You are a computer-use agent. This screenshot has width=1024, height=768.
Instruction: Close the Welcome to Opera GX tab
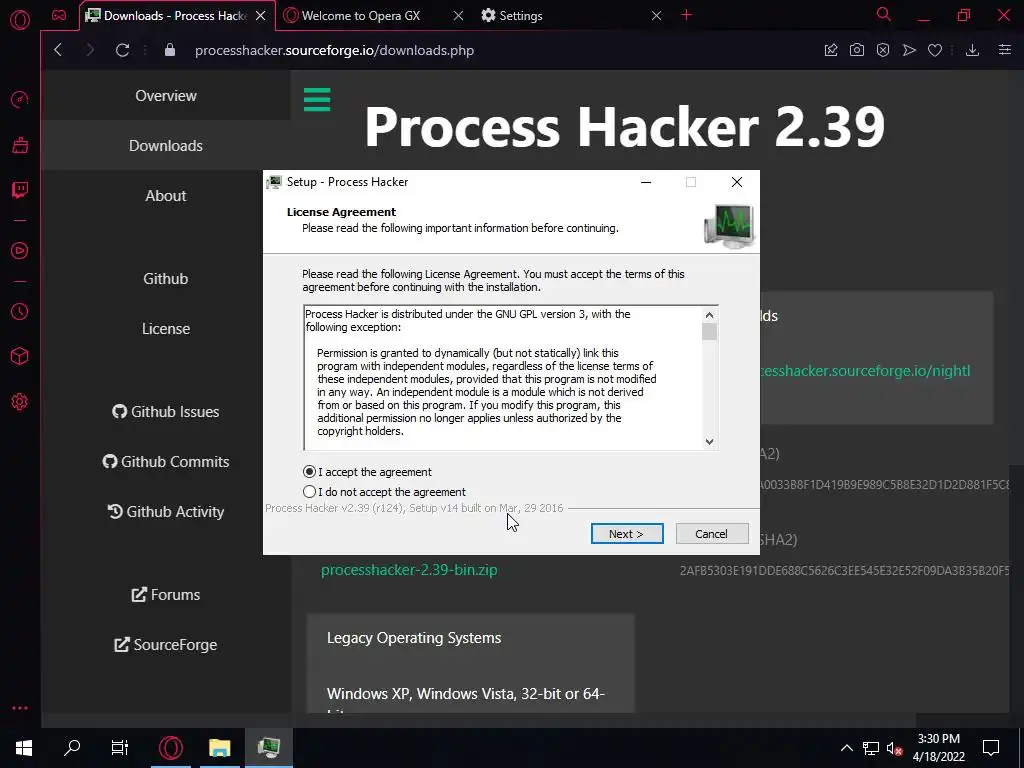coord(458,16)
